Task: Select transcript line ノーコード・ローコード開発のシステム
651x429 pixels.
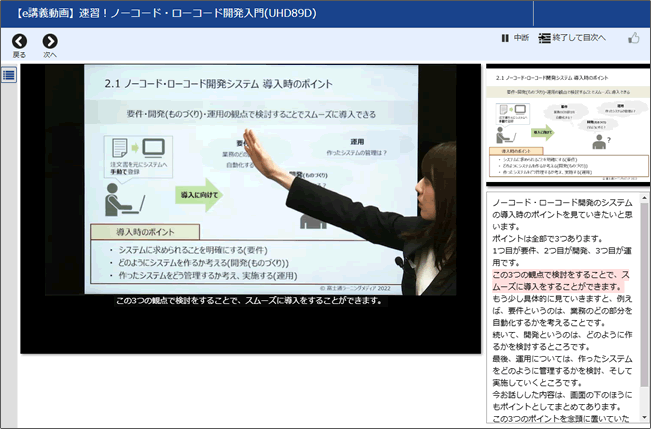Action: [x=562, y=214]
